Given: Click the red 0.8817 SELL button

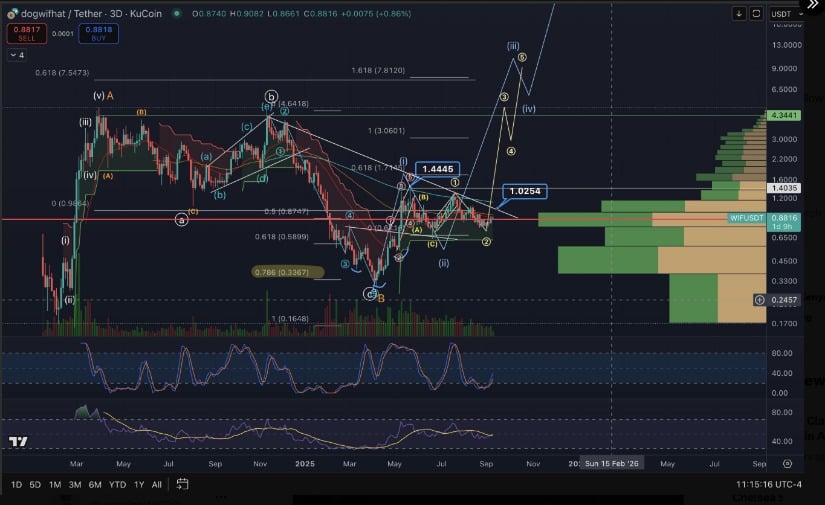Looking at the screenshot, I should pos(26,34).
